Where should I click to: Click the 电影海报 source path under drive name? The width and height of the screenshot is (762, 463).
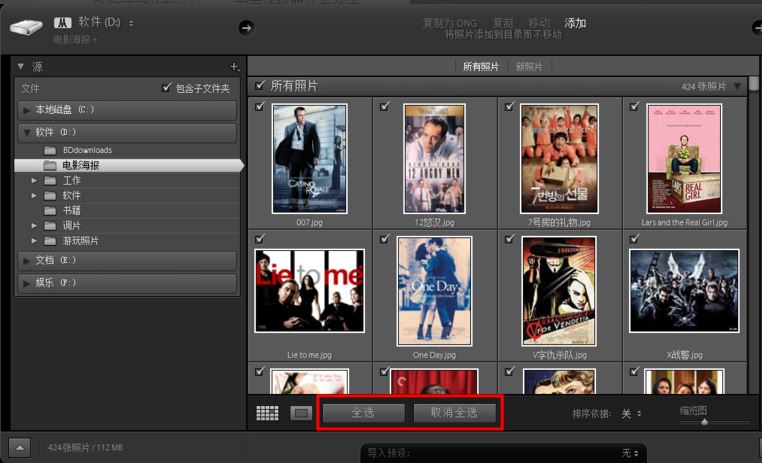(75, 39)
